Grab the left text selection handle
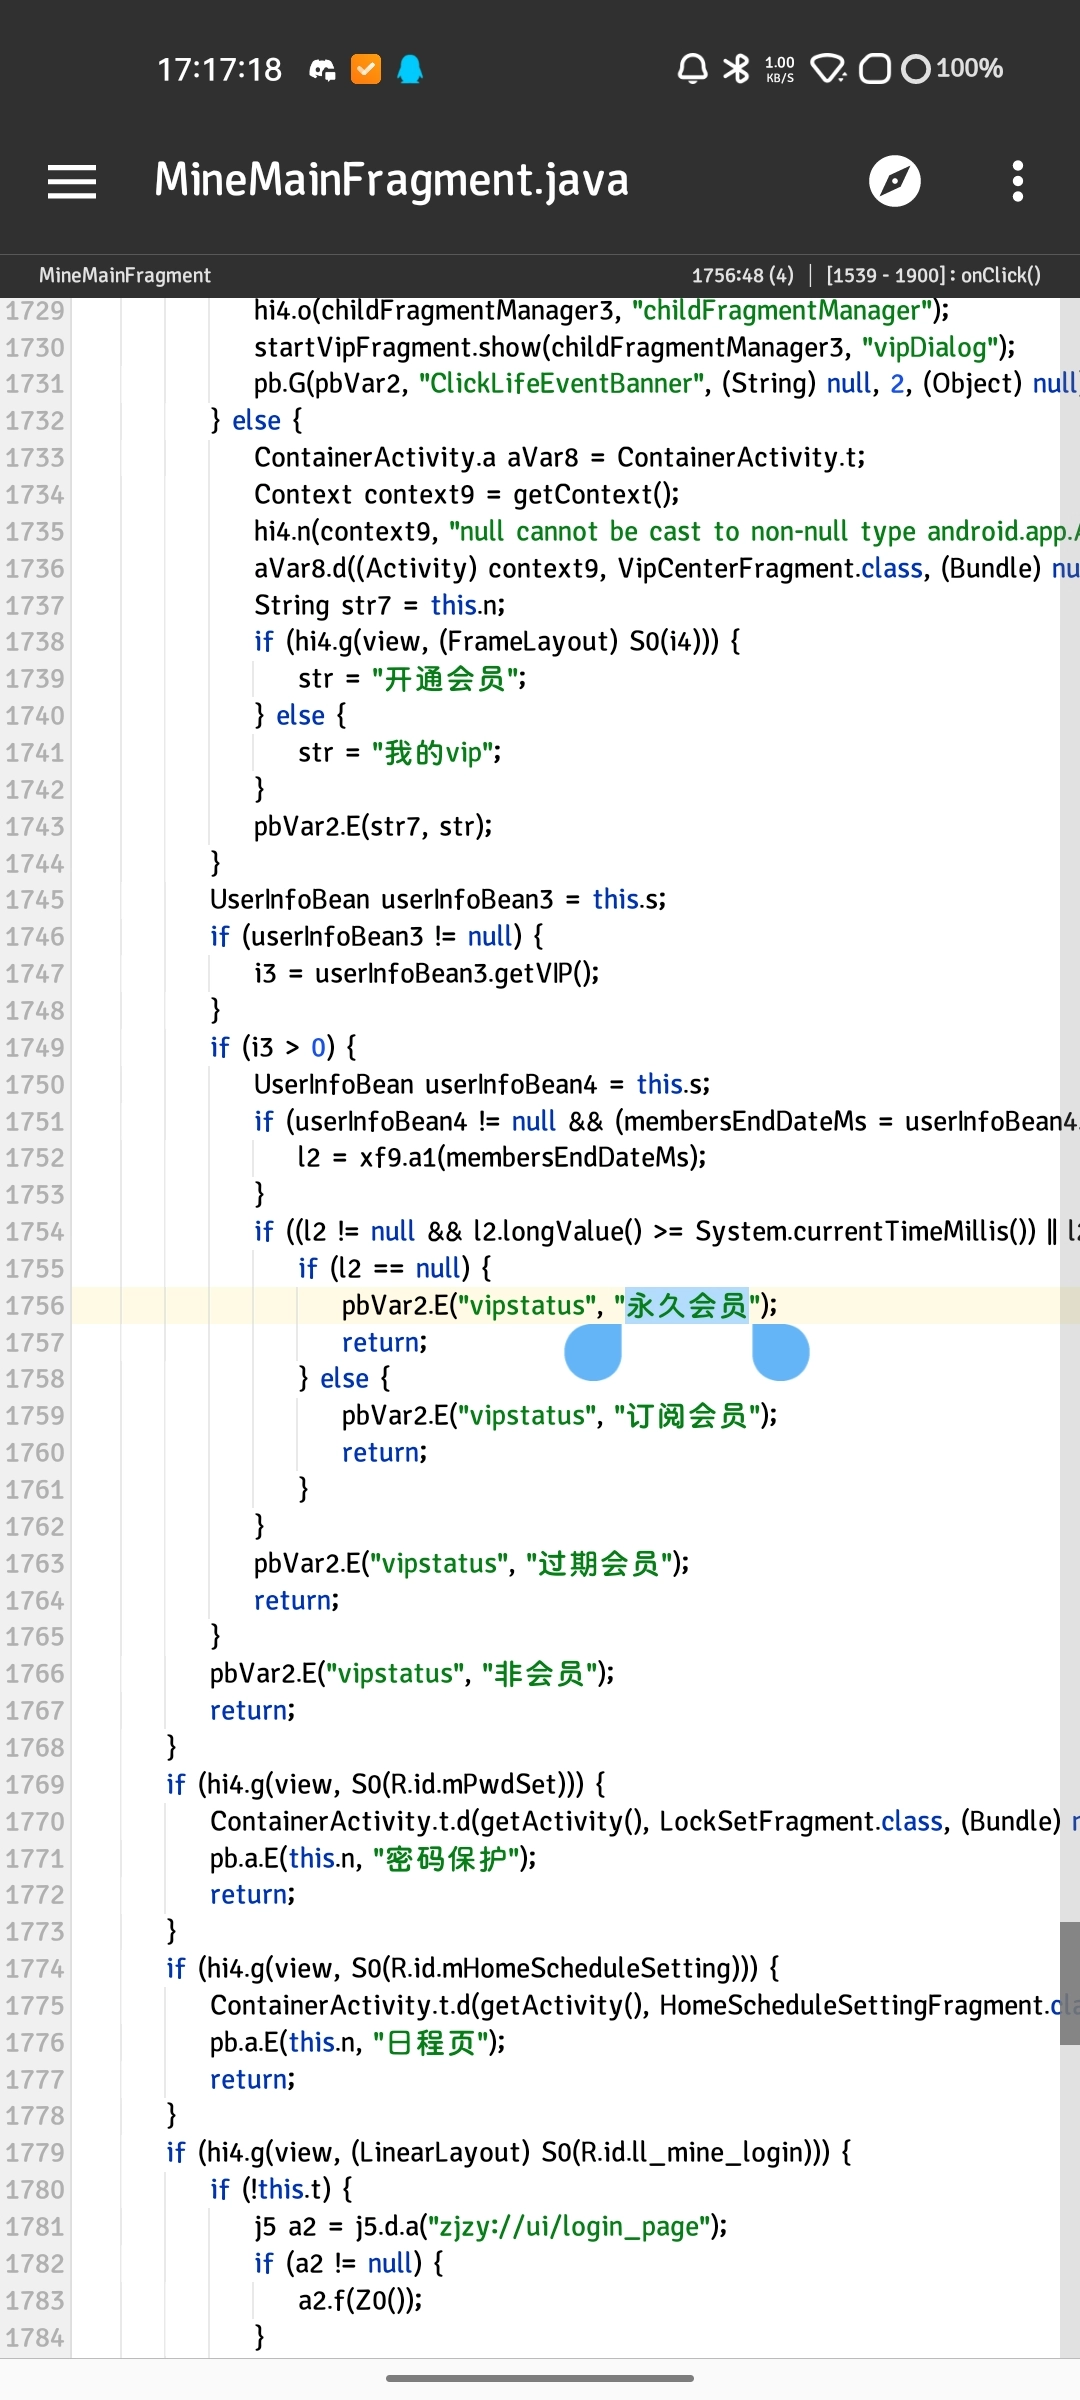The width and height of the screenshot is (1080, 2400). pyautogui.click(x=594, y=1352)
